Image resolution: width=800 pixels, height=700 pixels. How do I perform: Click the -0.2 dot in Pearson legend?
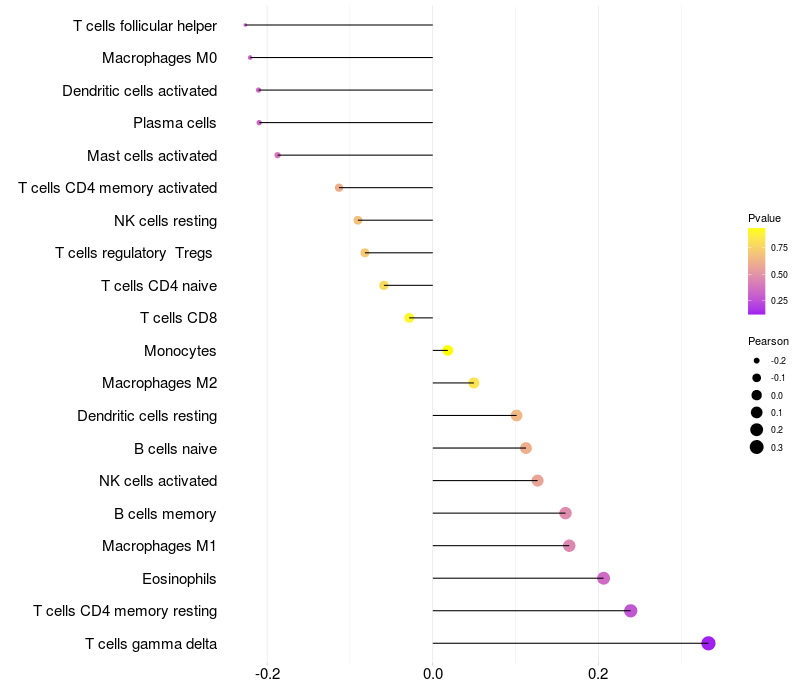pos(757,360)
